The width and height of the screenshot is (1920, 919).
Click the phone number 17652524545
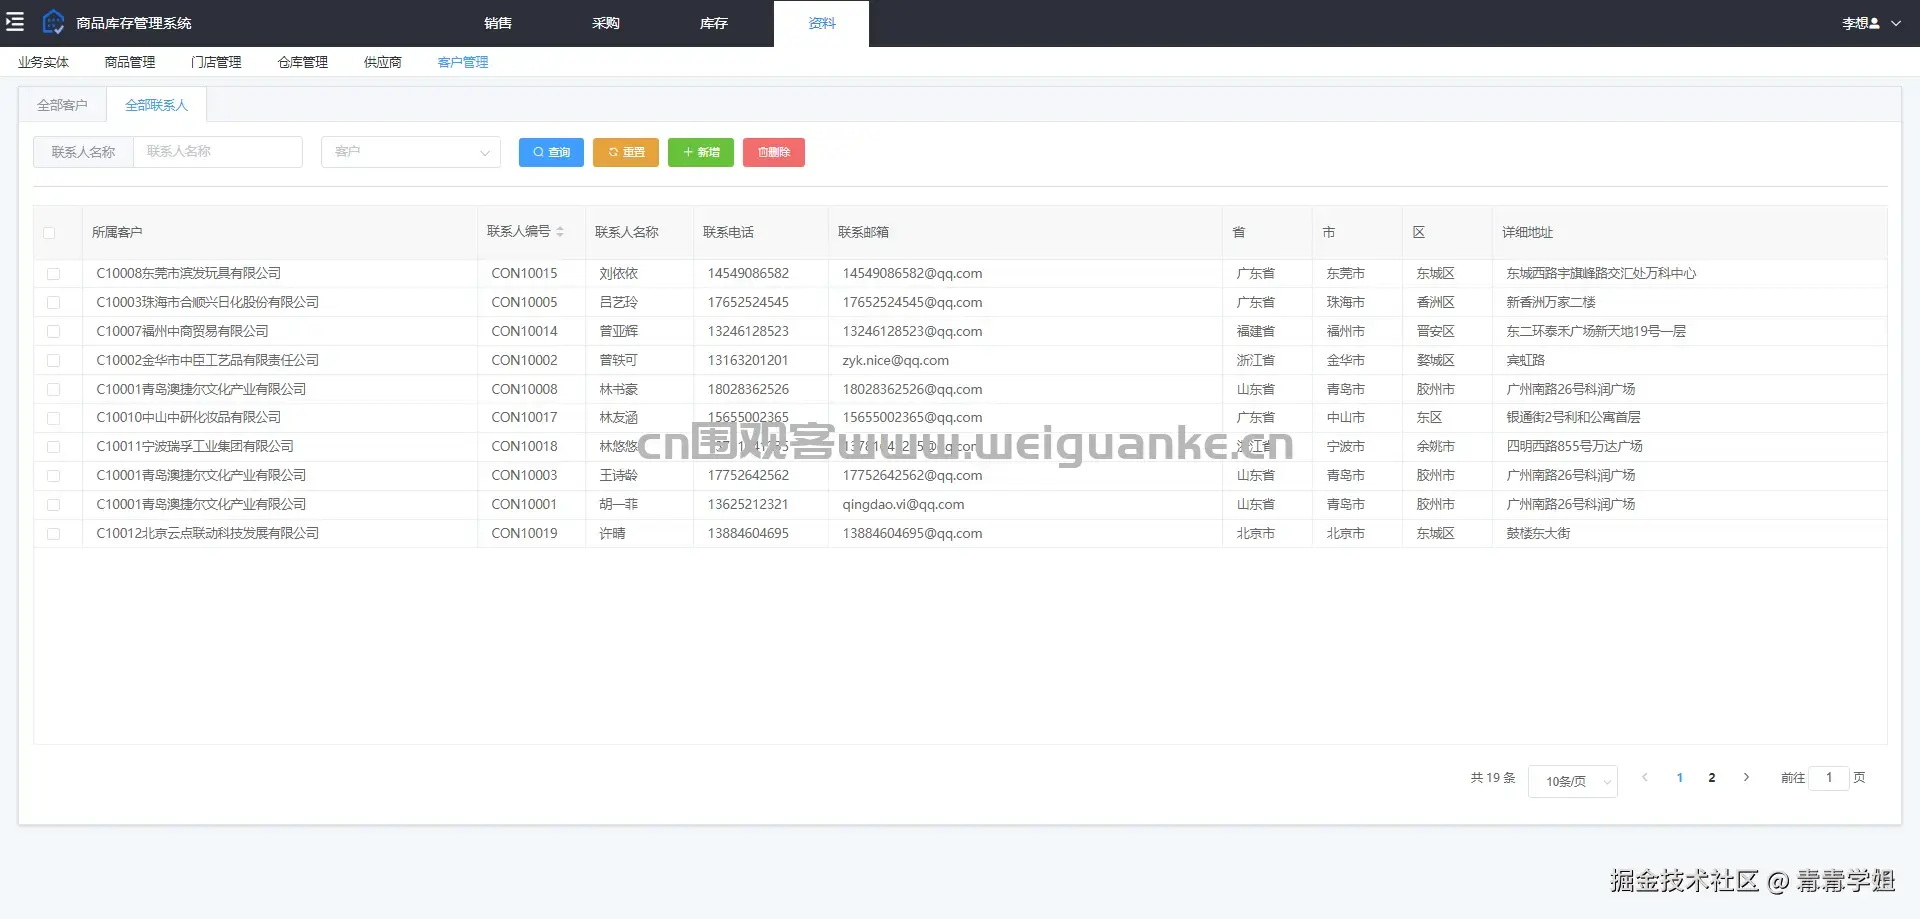(x=748, y=302)
